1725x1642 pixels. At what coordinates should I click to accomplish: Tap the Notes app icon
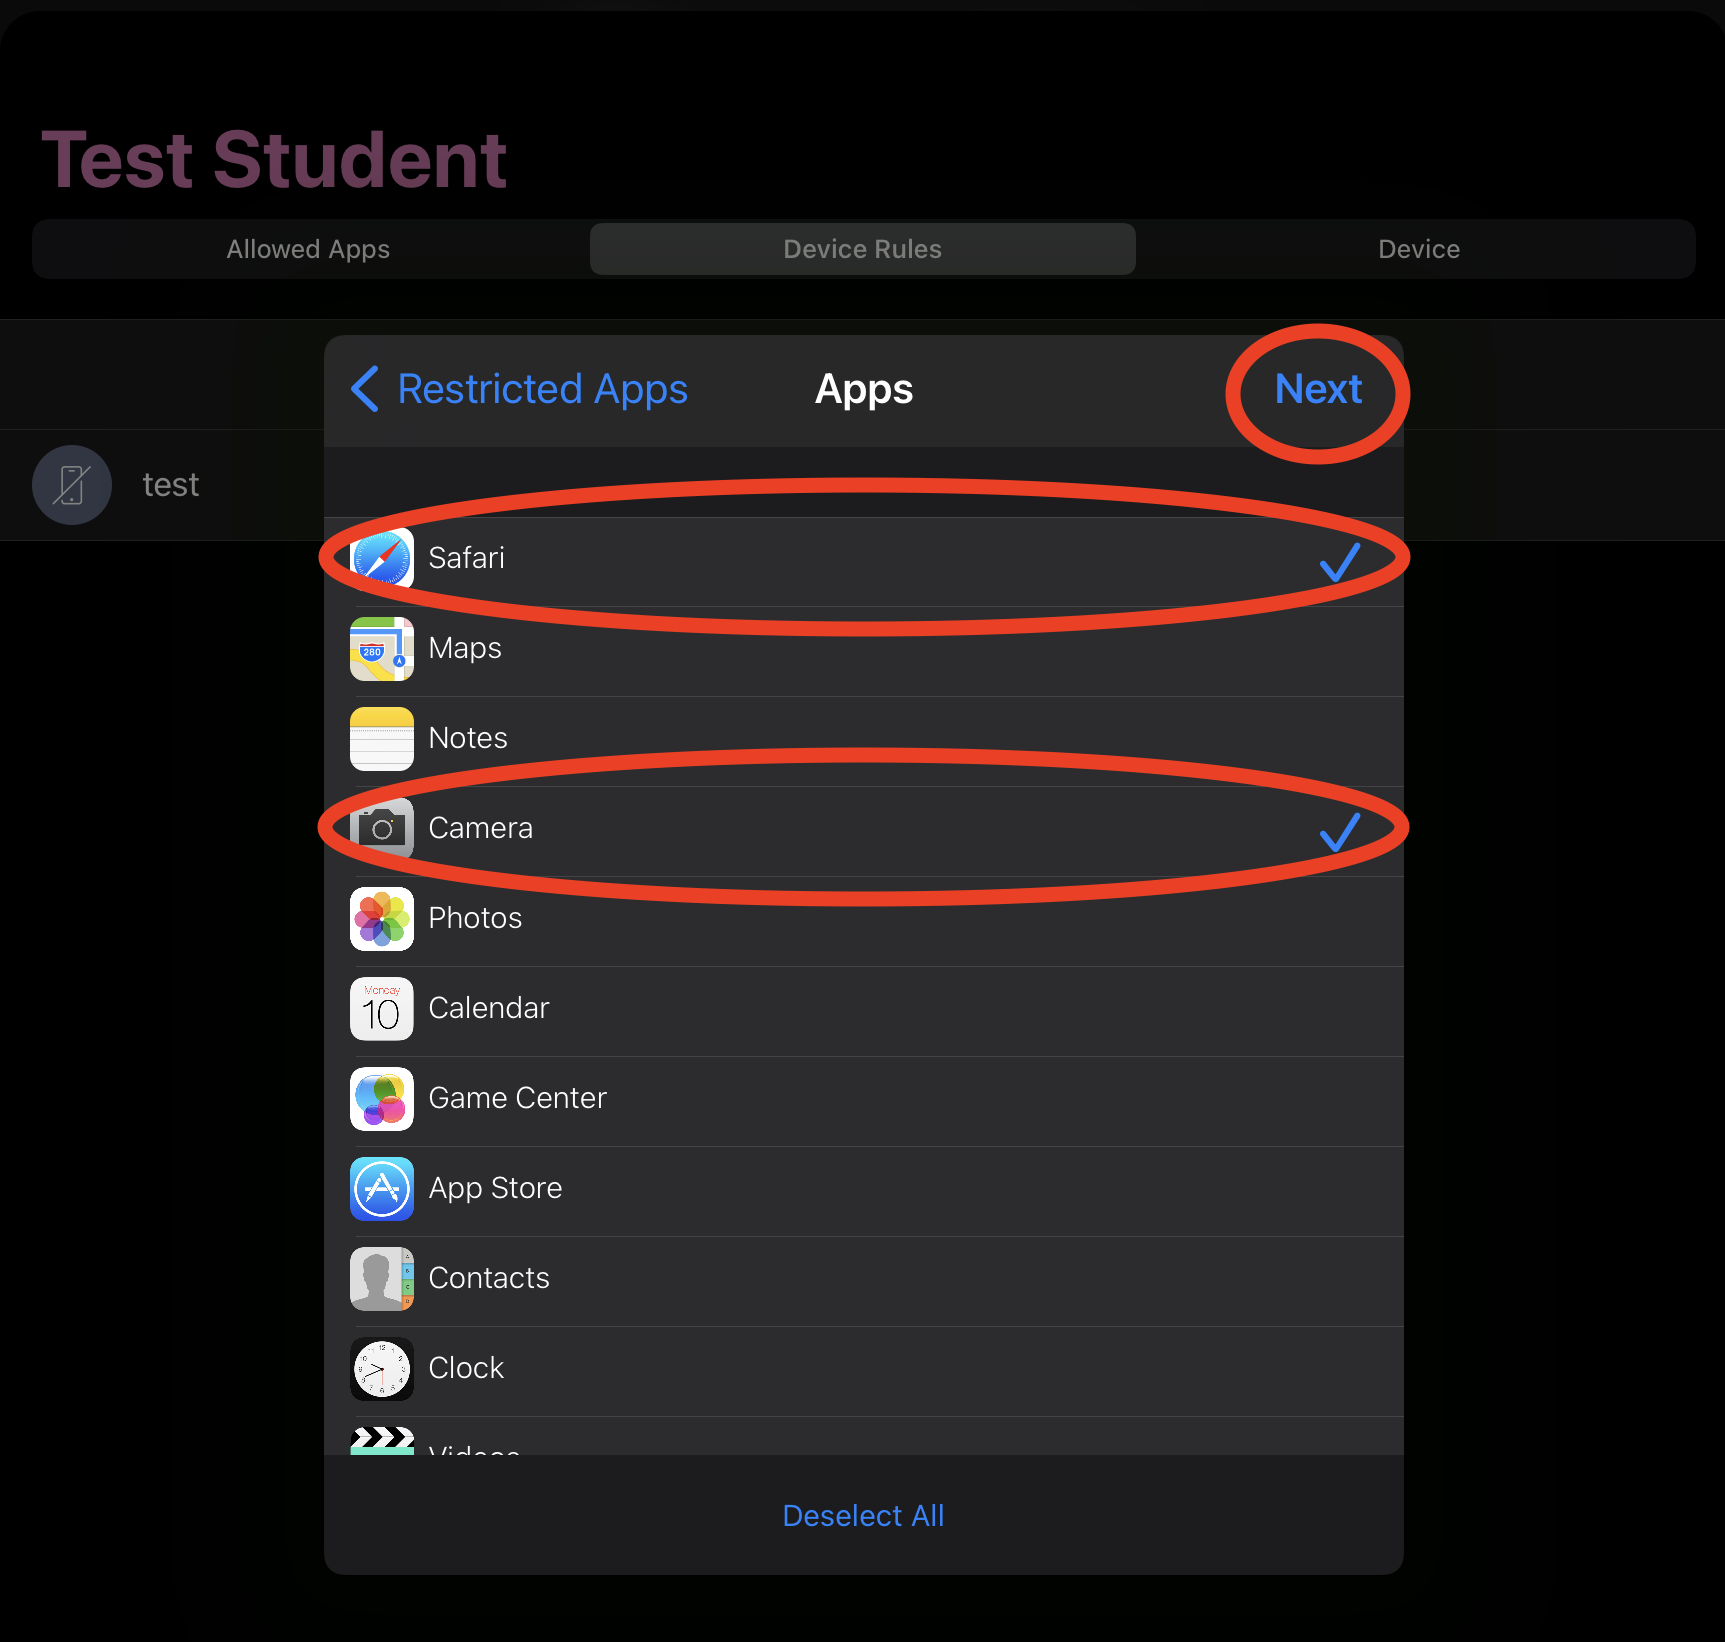click(x=382, y=739)
